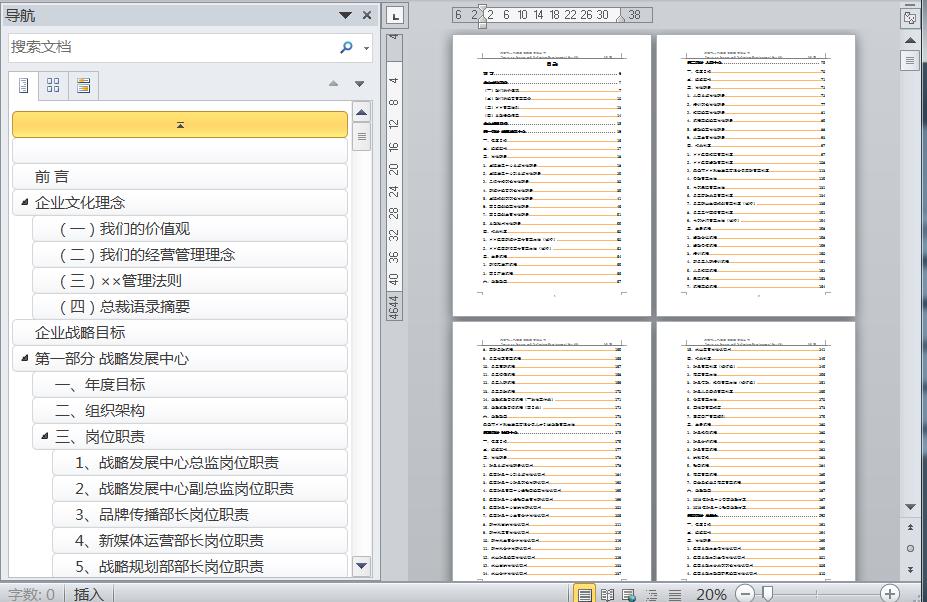
Task: Toggle the 插入 insert mode indicator
Action: (x=88, y=594)
